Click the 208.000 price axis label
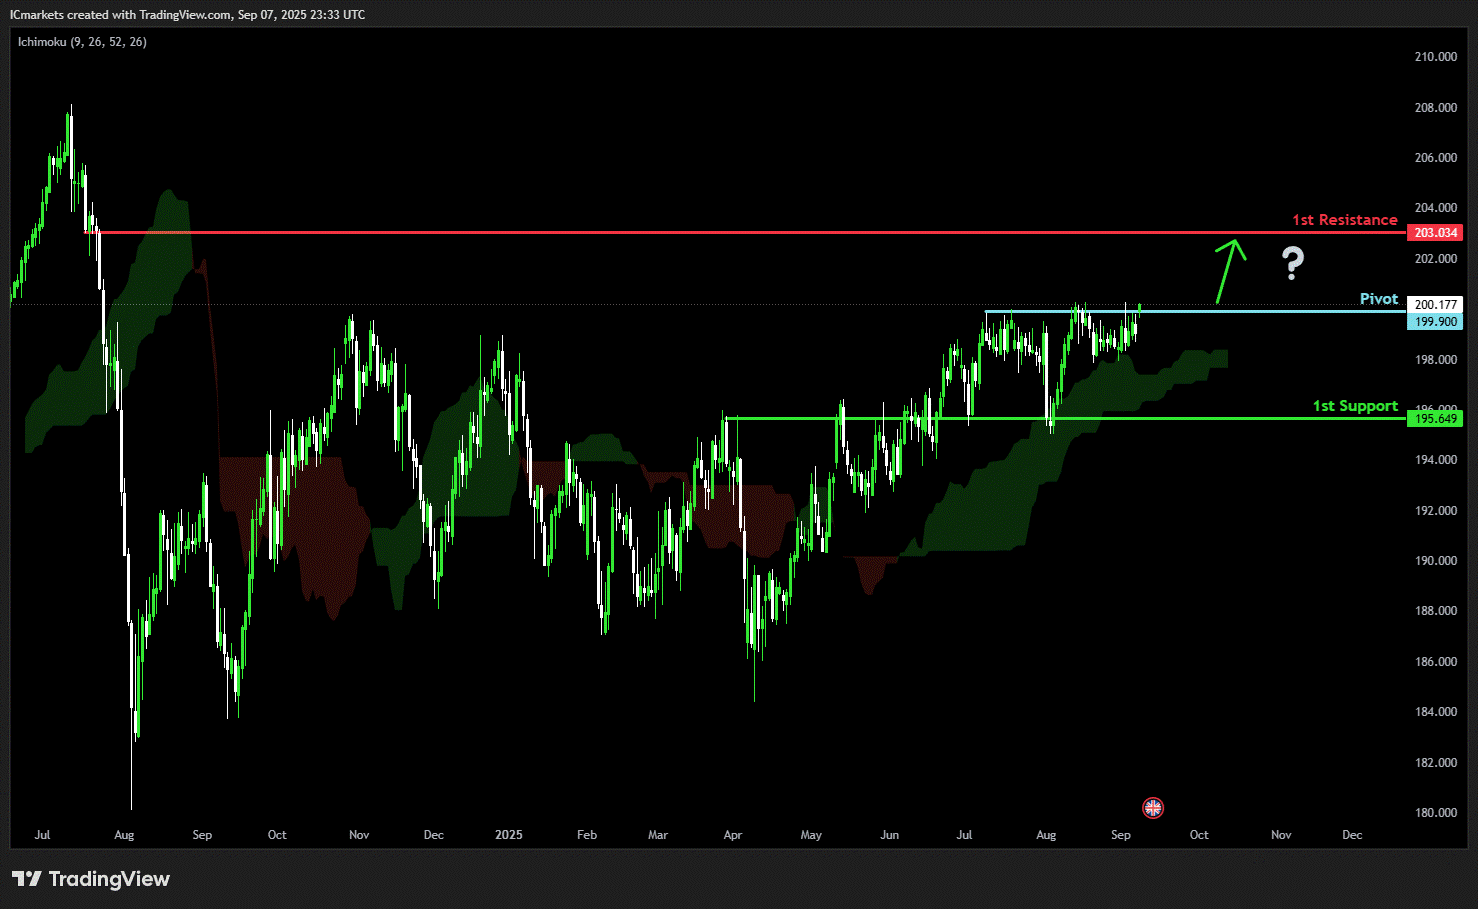The width and height of the screenshot is (1478, 909). (1435, 108)
